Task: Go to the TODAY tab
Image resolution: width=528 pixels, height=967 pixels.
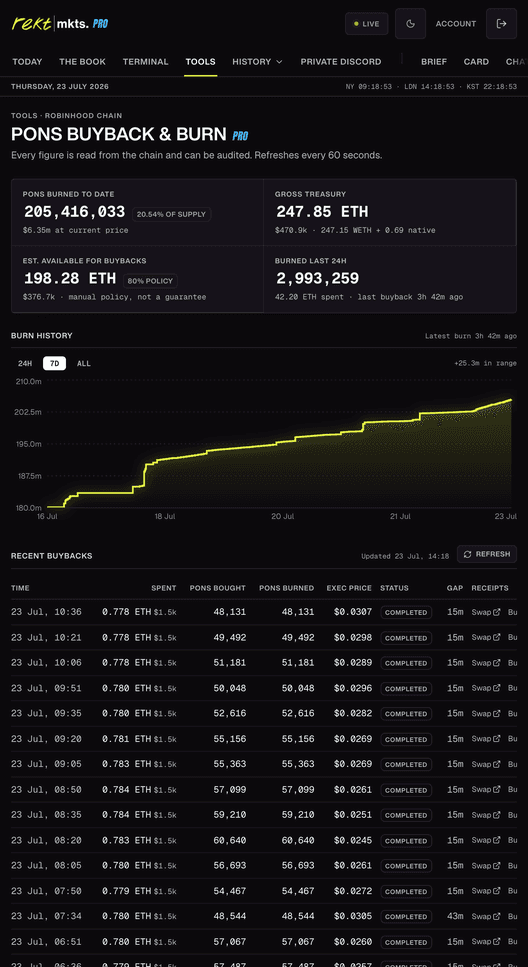Action: (27, 62)
